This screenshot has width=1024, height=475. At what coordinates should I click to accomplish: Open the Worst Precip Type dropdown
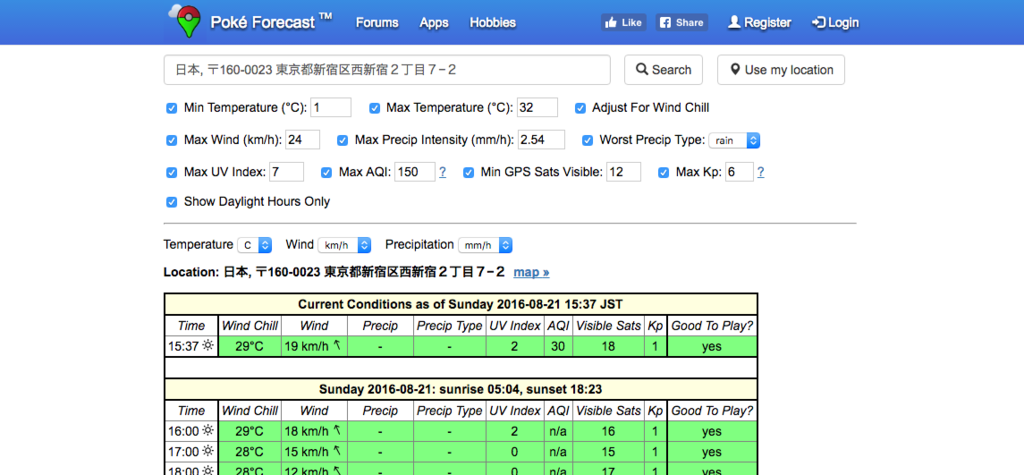tap(735, 140)
